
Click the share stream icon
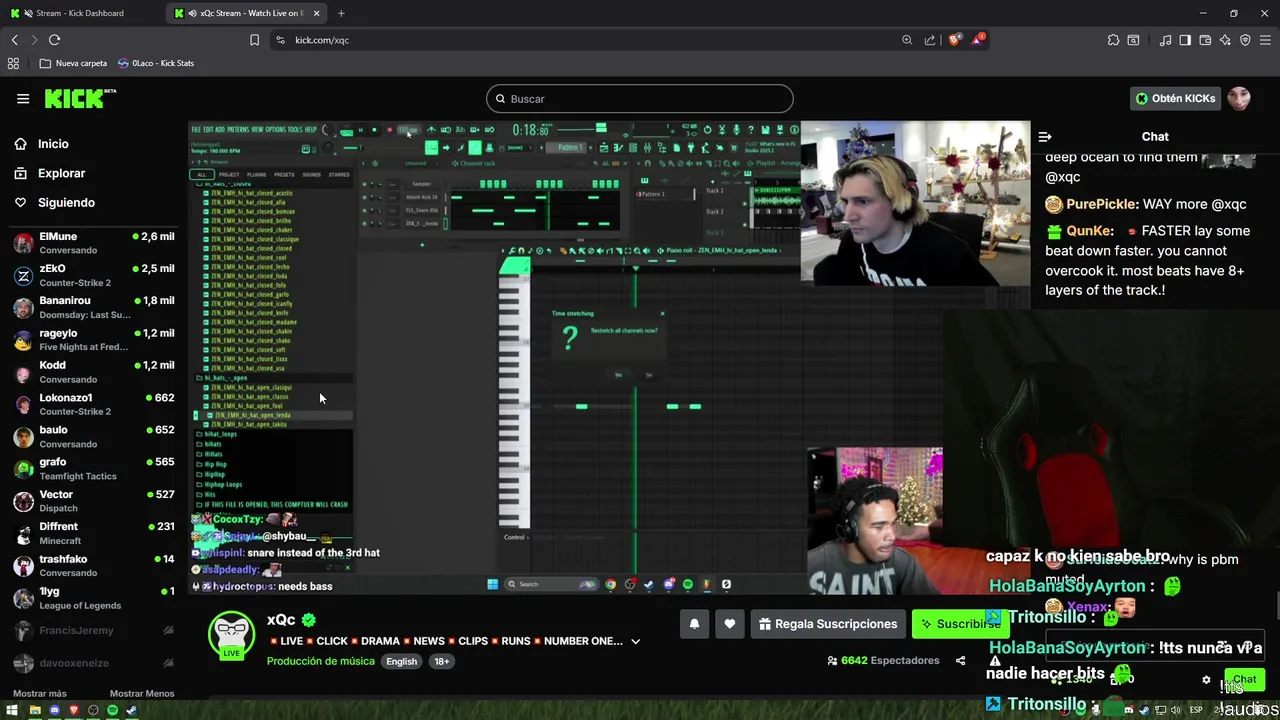tap(960, 661)
